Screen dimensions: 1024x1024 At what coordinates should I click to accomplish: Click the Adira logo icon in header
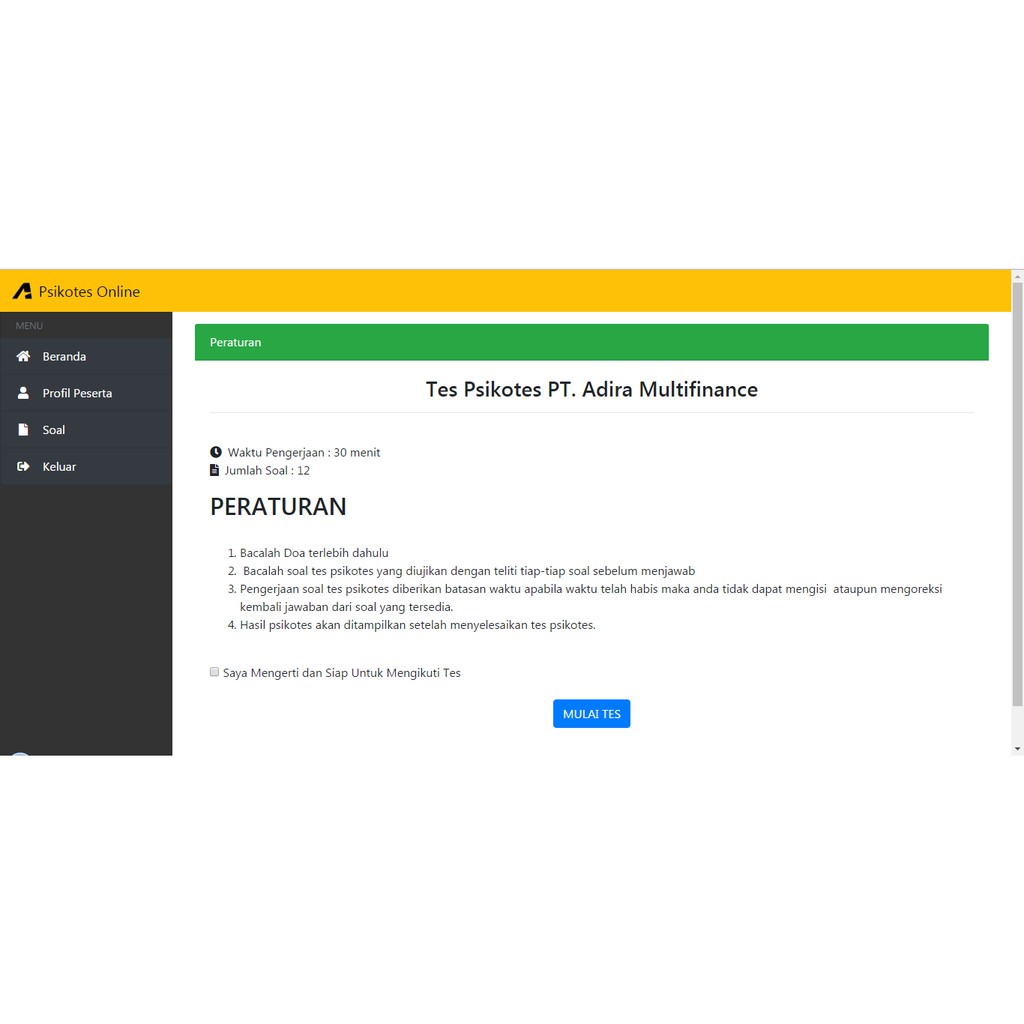[22, 291]
